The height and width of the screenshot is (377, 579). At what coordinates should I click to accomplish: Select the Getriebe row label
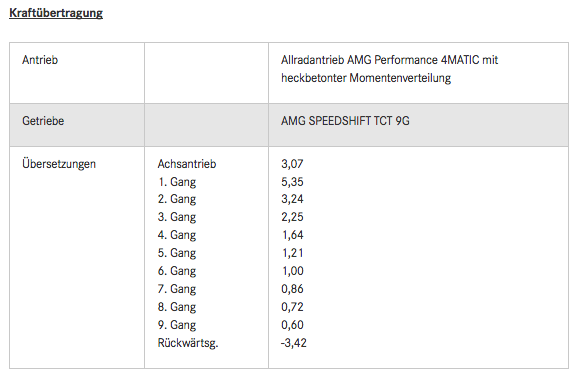(x=43, y=121)
